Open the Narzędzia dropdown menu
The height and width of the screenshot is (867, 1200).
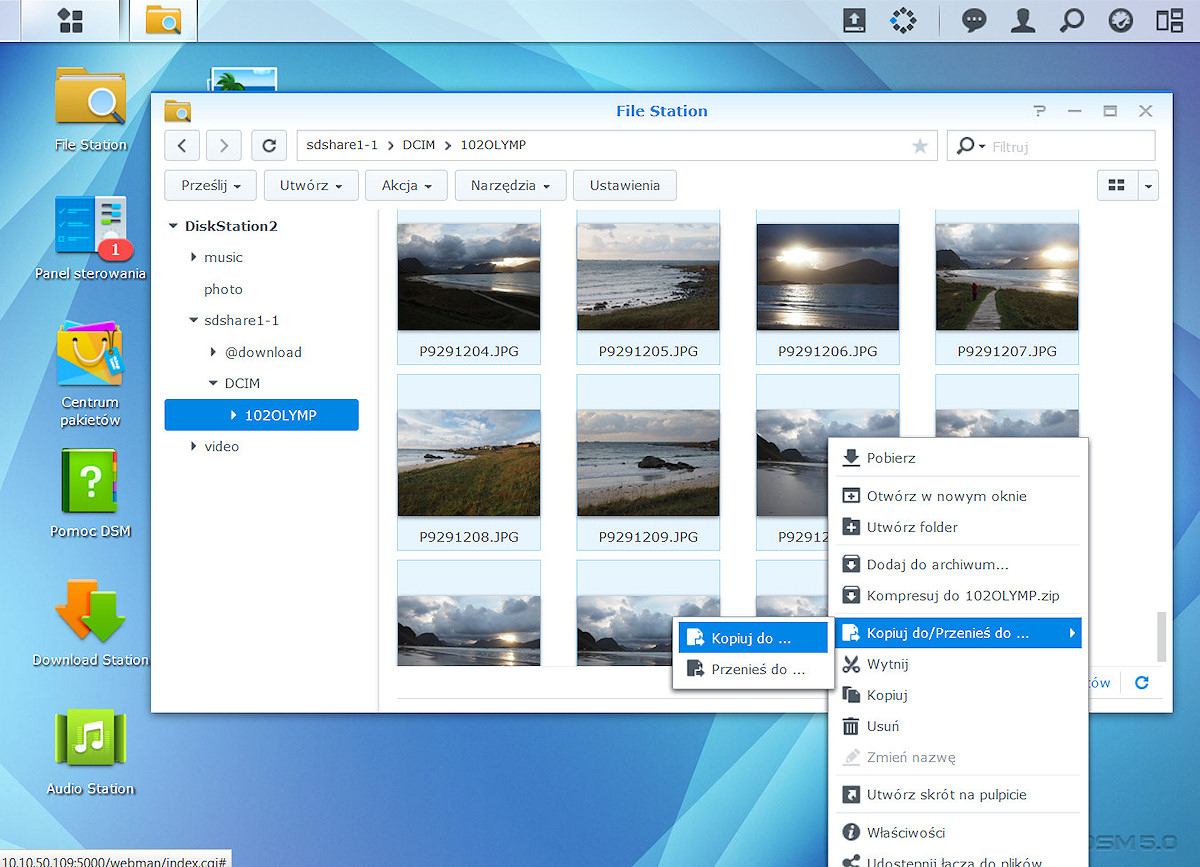(510, 186)
